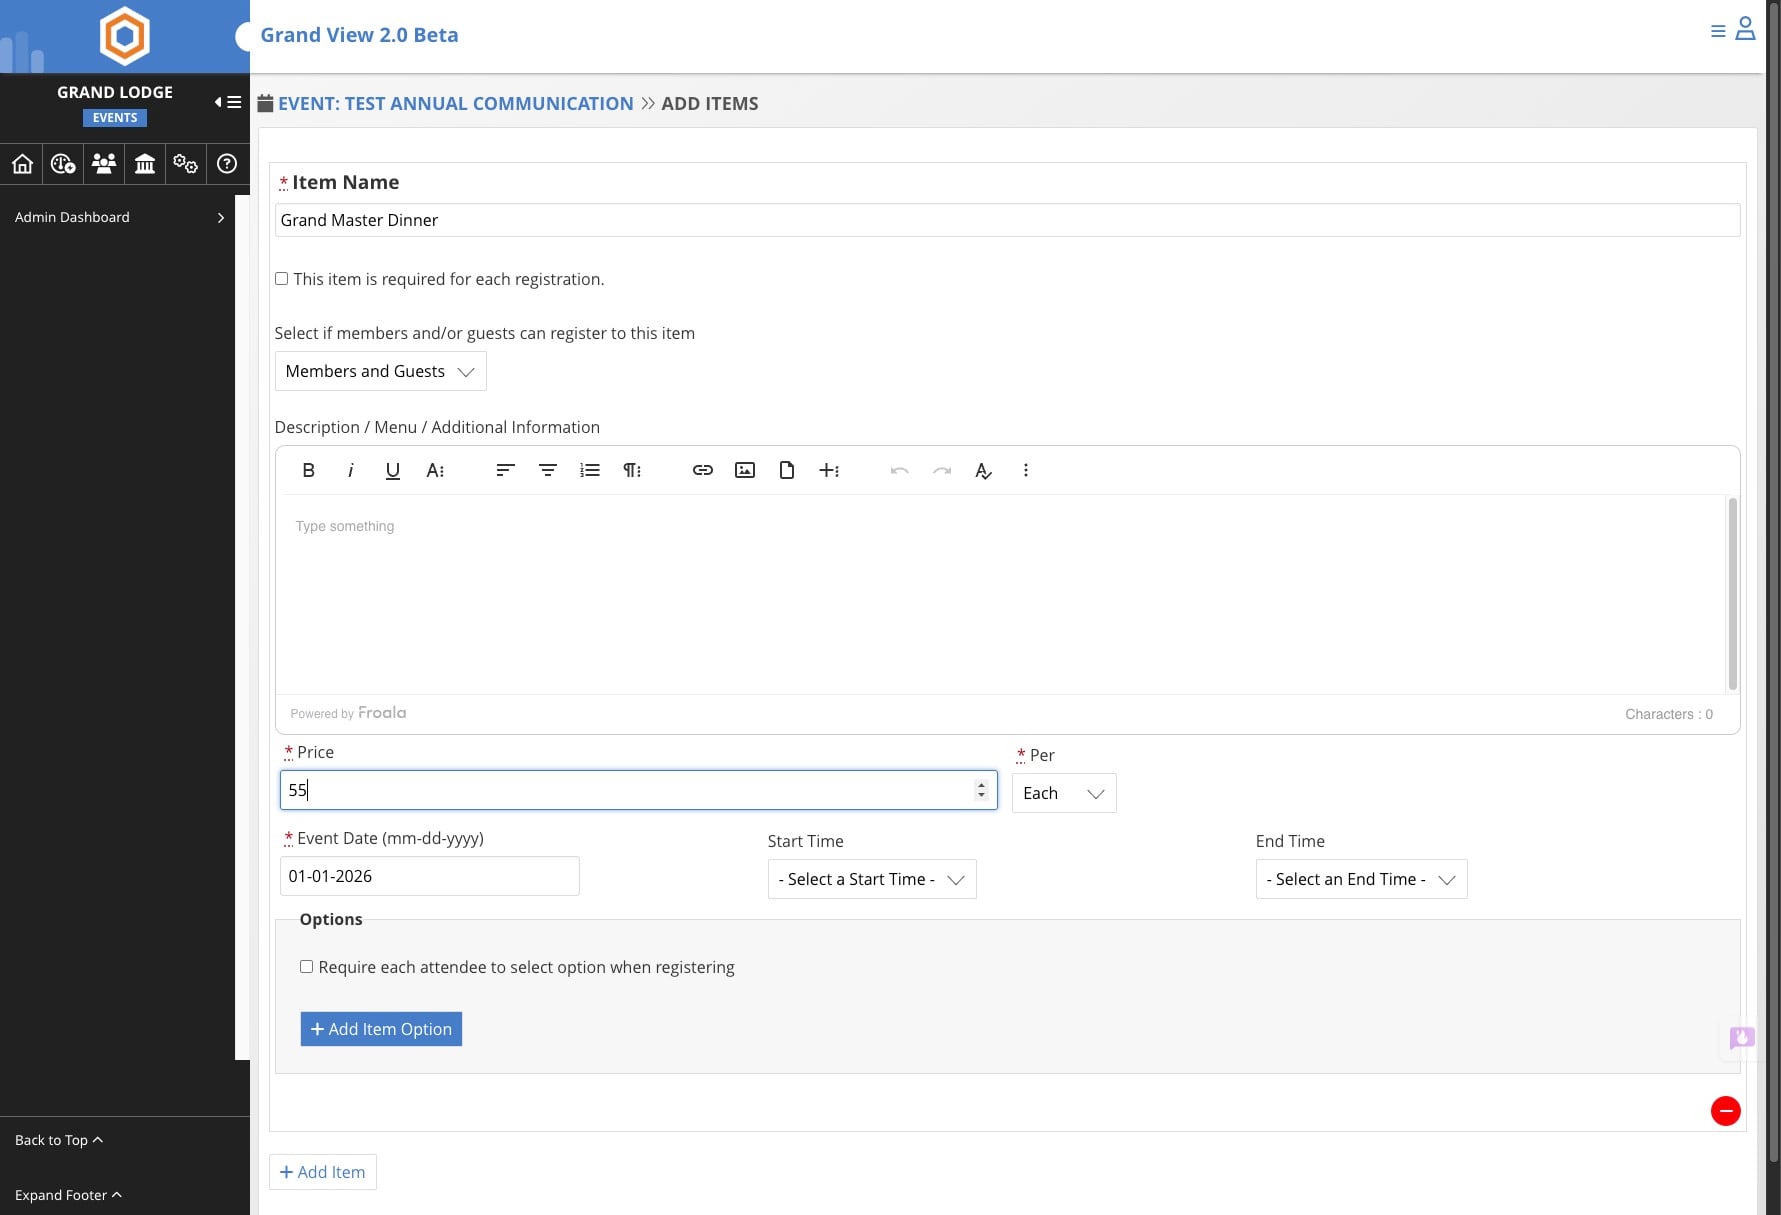Insert ordered list in editor
Image resolution: width=1781 pixels, height=1215 pixels.
590,470
